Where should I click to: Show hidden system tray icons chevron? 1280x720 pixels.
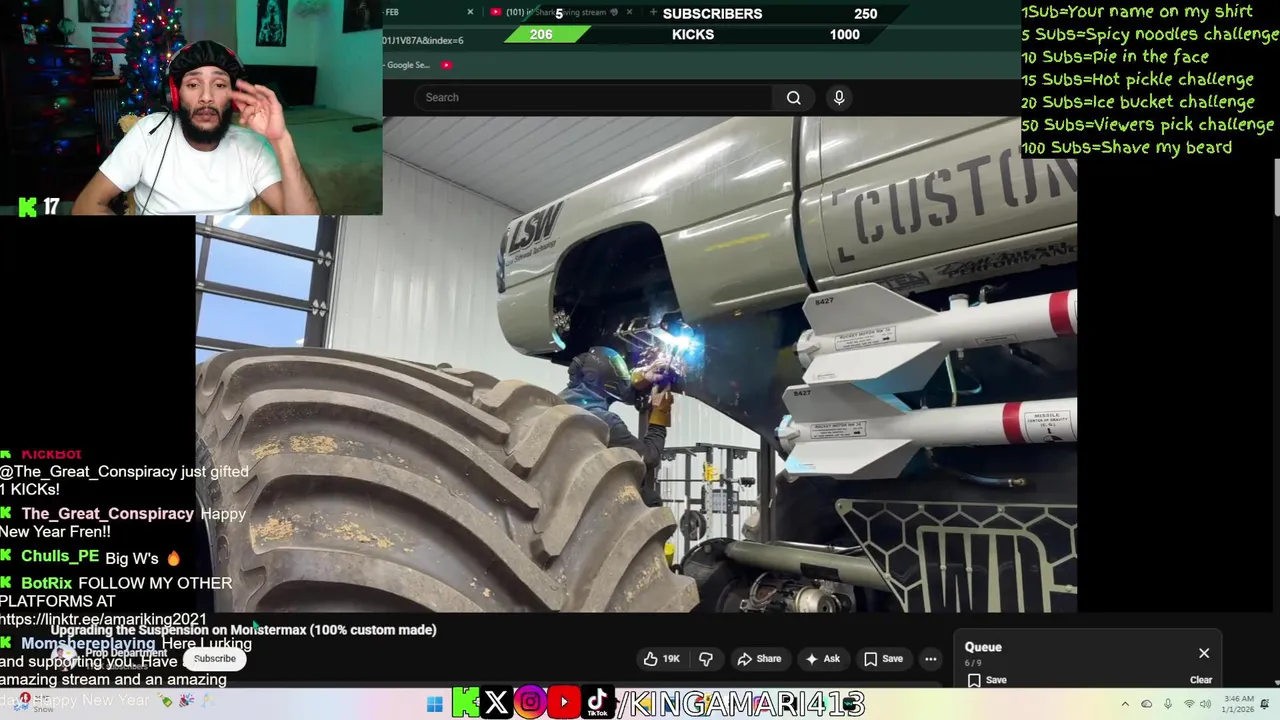point(1125,704)
